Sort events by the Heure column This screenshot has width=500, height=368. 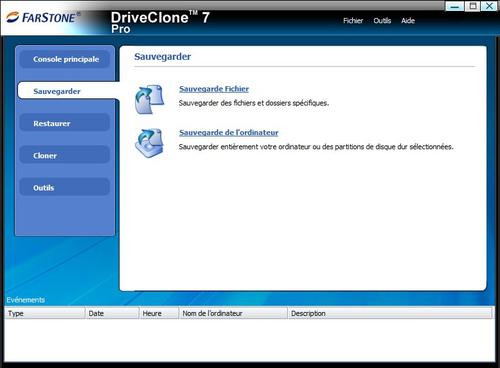(159, 313)
